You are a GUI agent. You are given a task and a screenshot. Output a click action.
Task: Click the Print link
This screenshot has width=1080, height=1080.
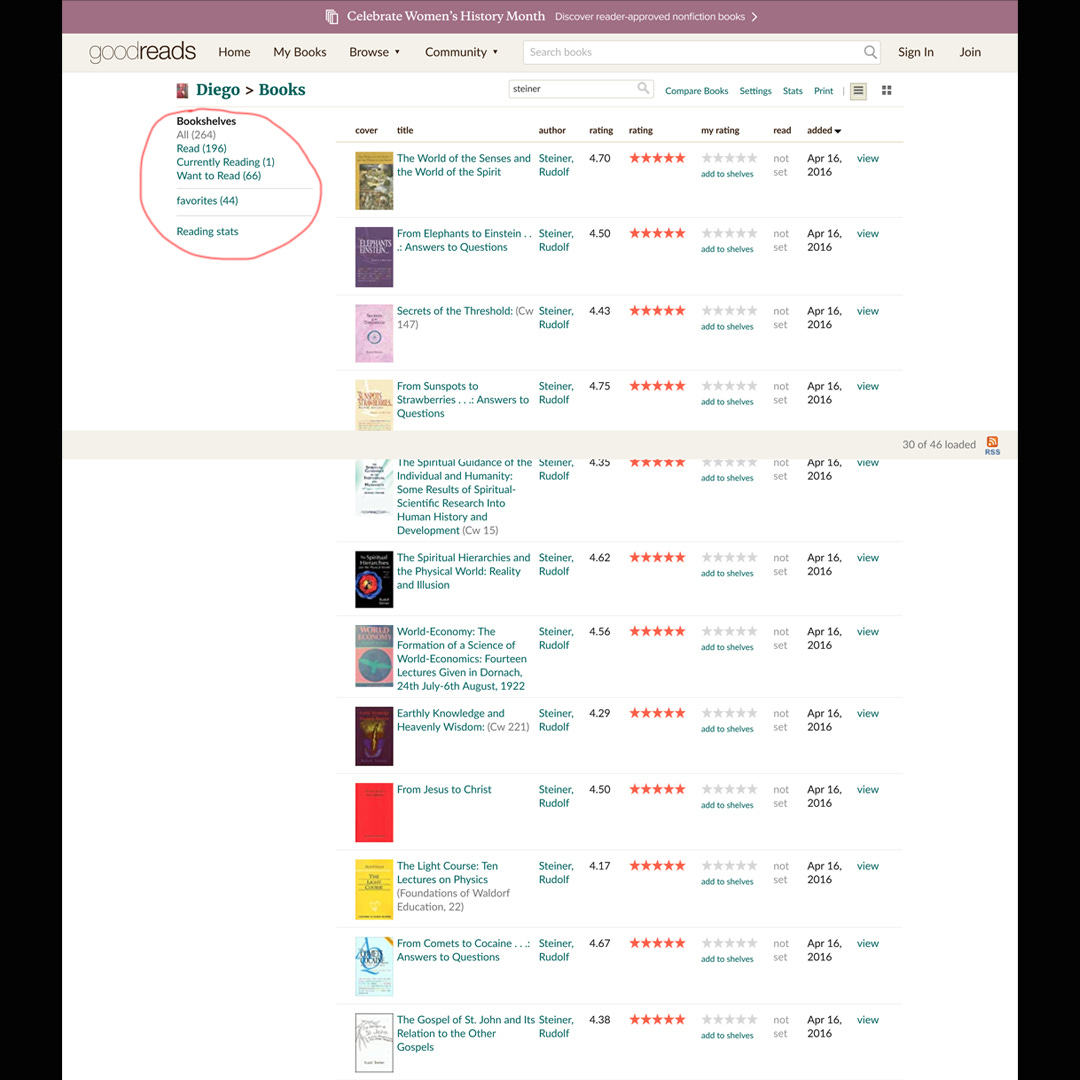(823, 91)
